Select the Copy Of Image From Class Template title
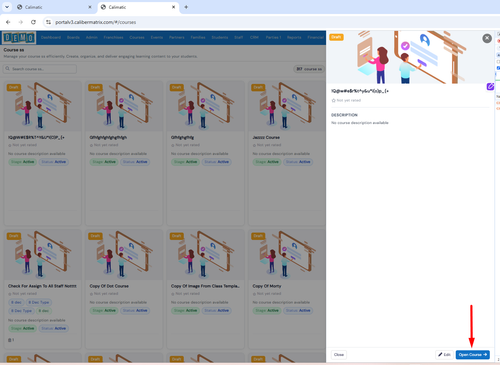 tap(205, 286)
